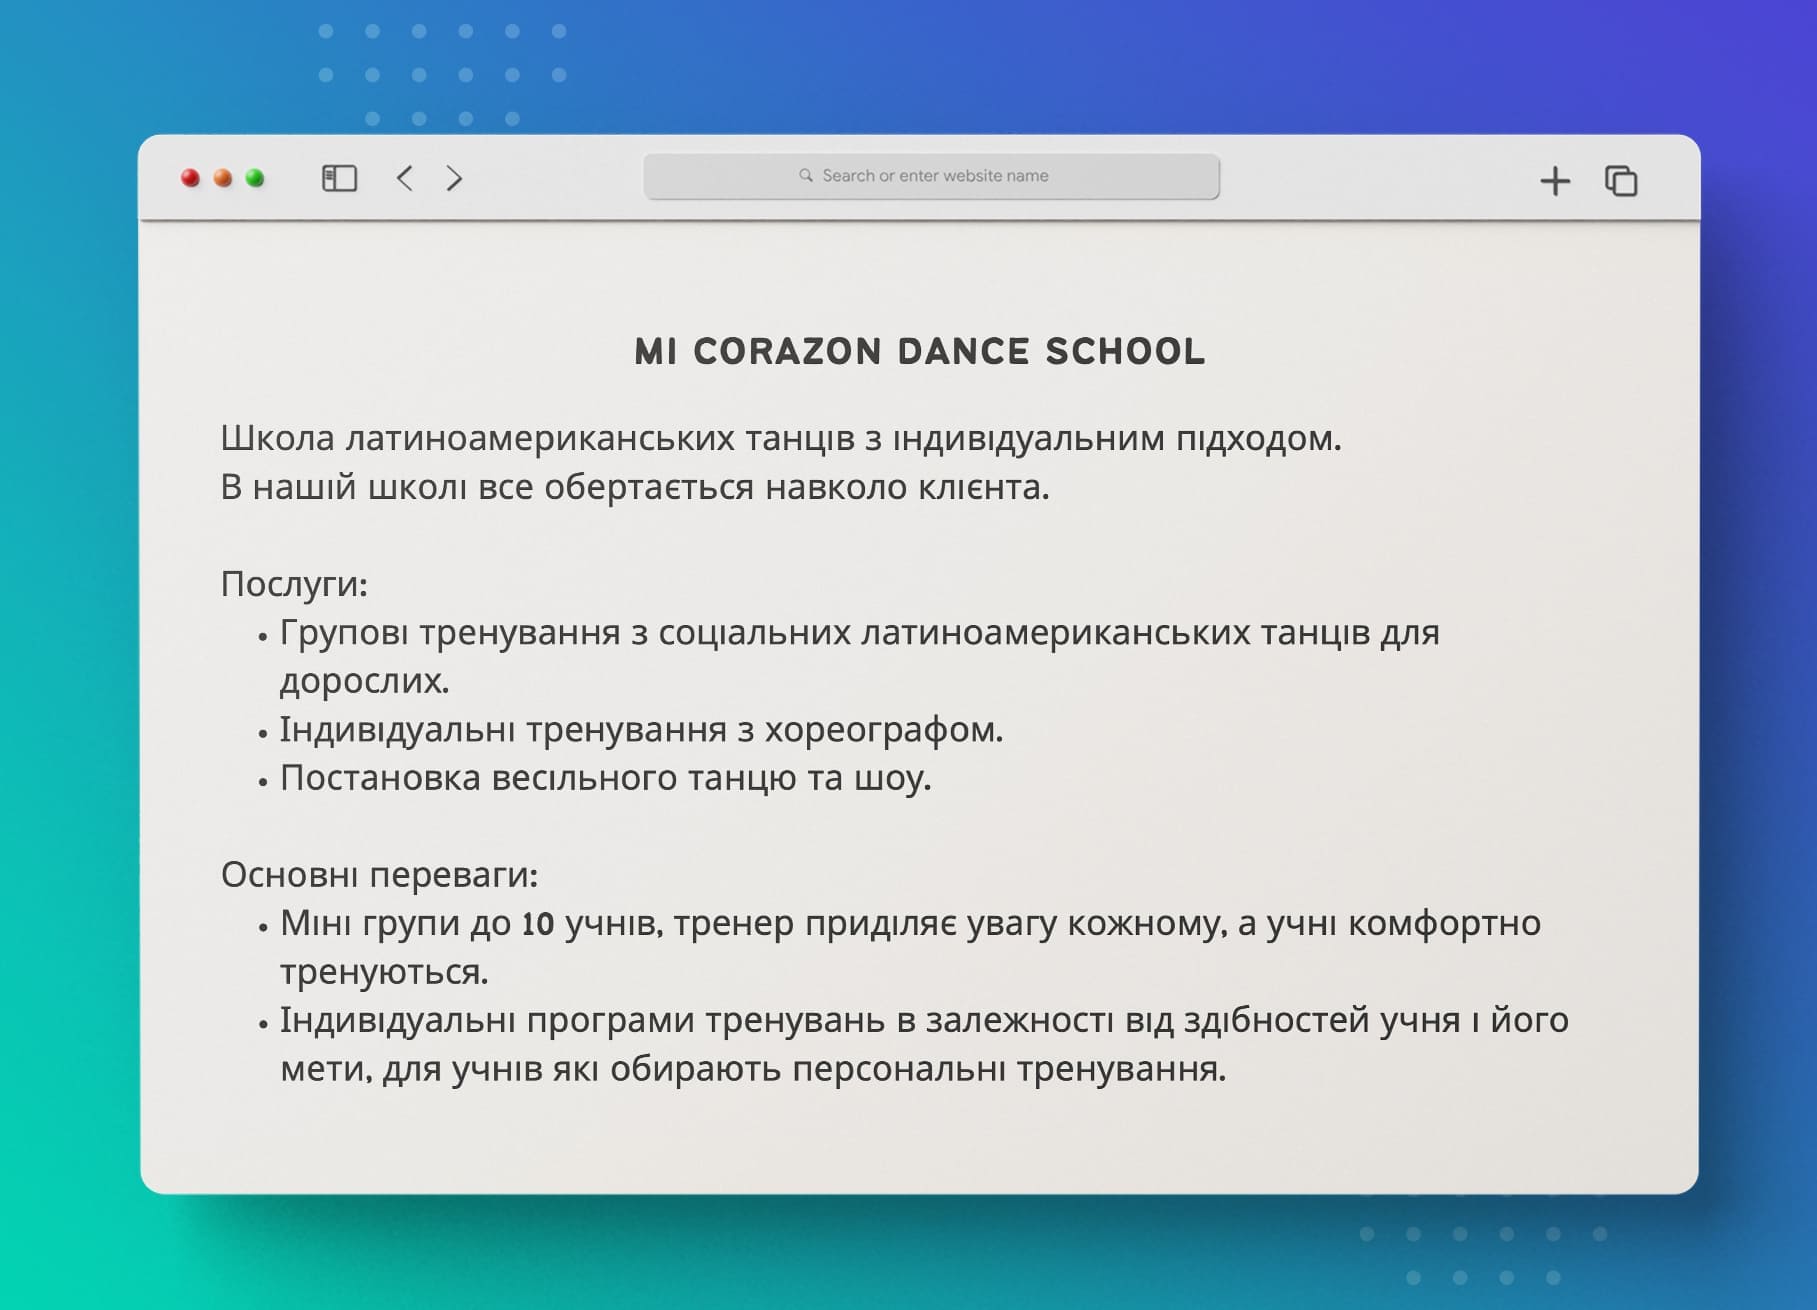The width and height of the screenshot is (1817, 1310).
Task: Toggle the sidebar panel icon
Action: 339,178
